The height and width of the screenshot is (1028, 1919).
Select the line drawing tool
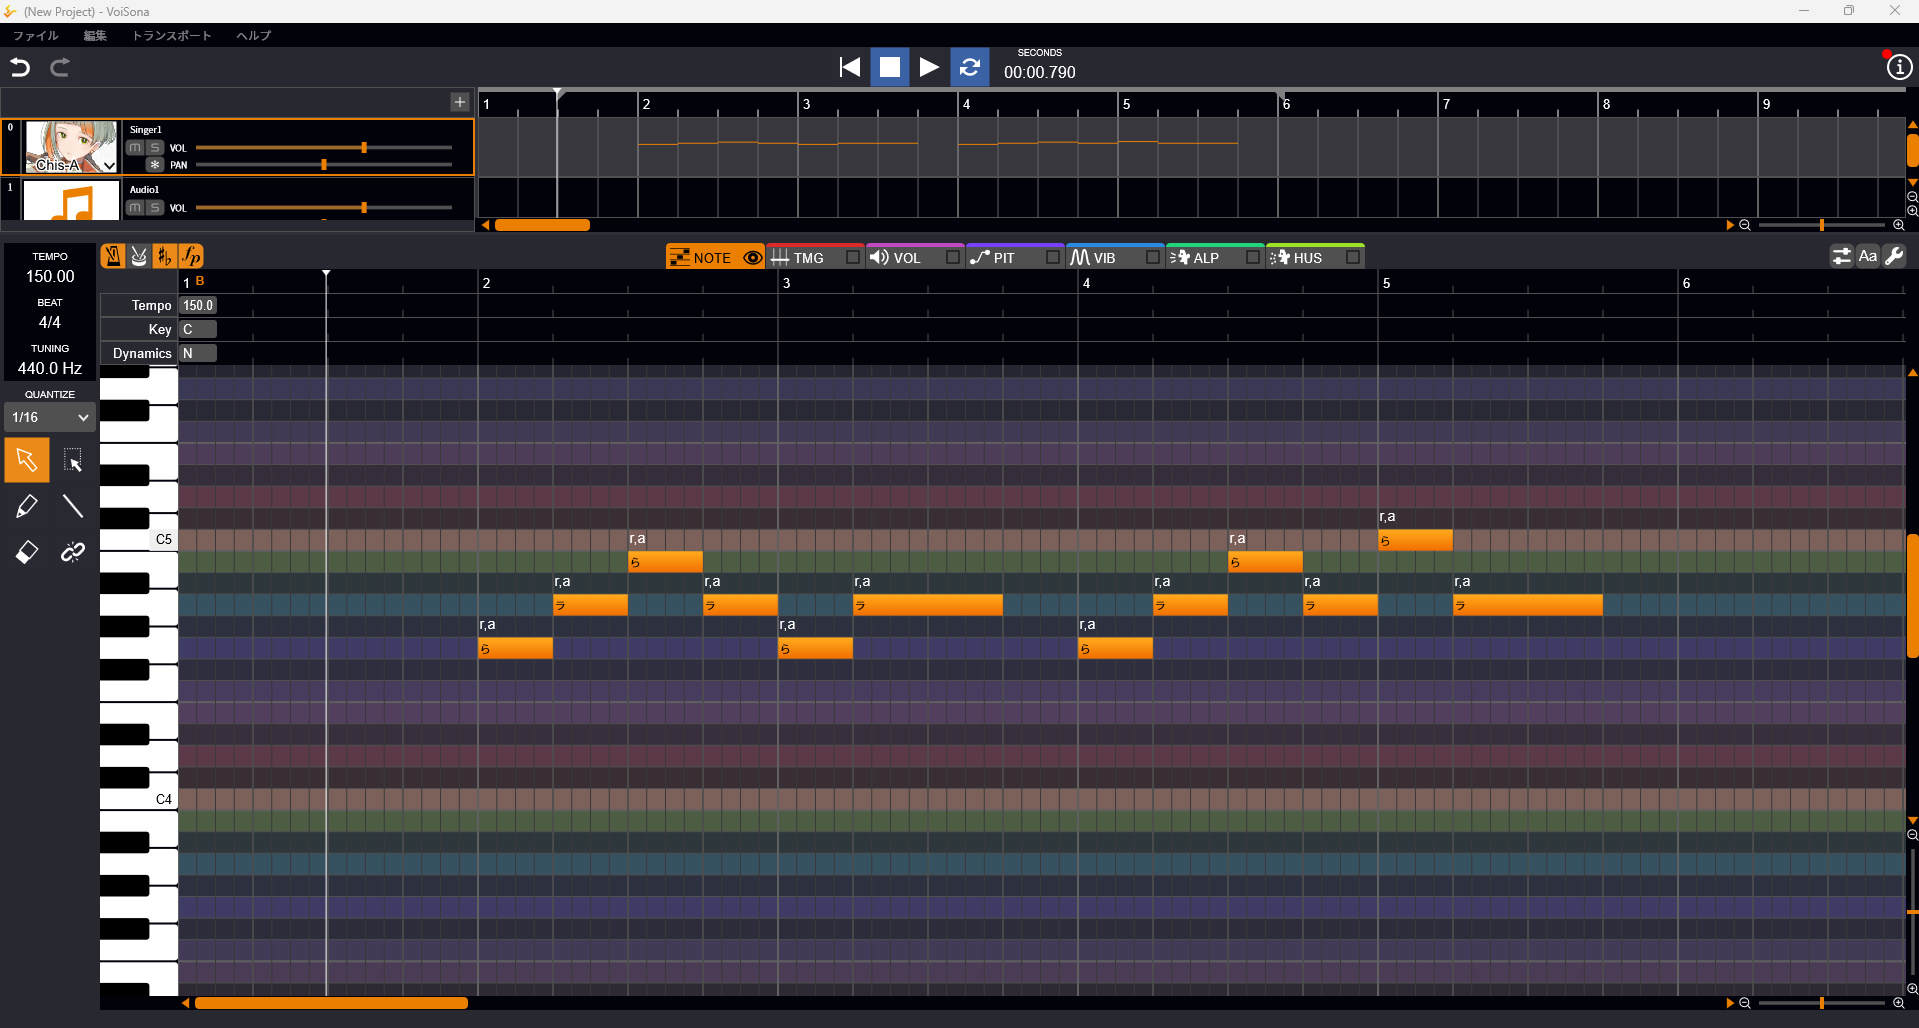click(73, 506)
